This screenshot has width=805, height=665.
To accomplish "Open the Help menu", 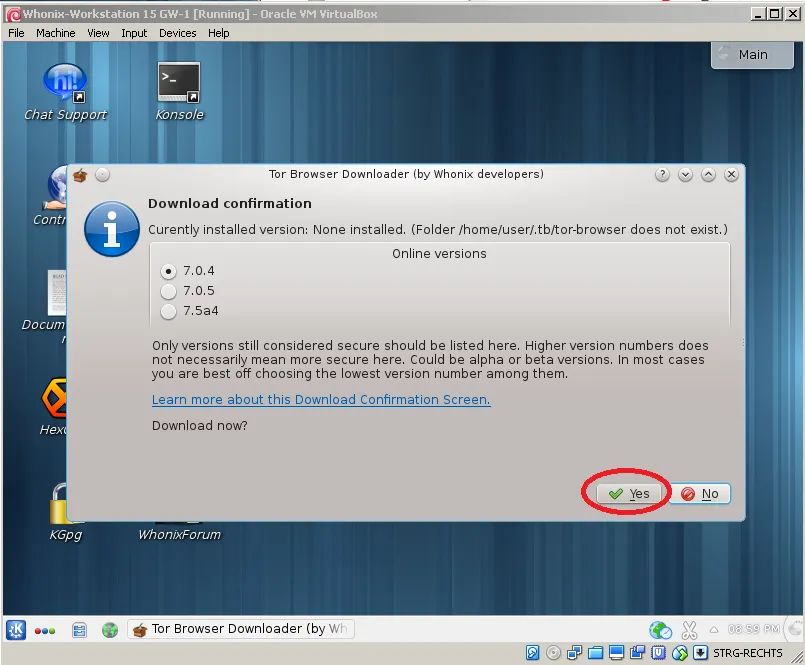I will pyautogui.click(x=218, y=33).
